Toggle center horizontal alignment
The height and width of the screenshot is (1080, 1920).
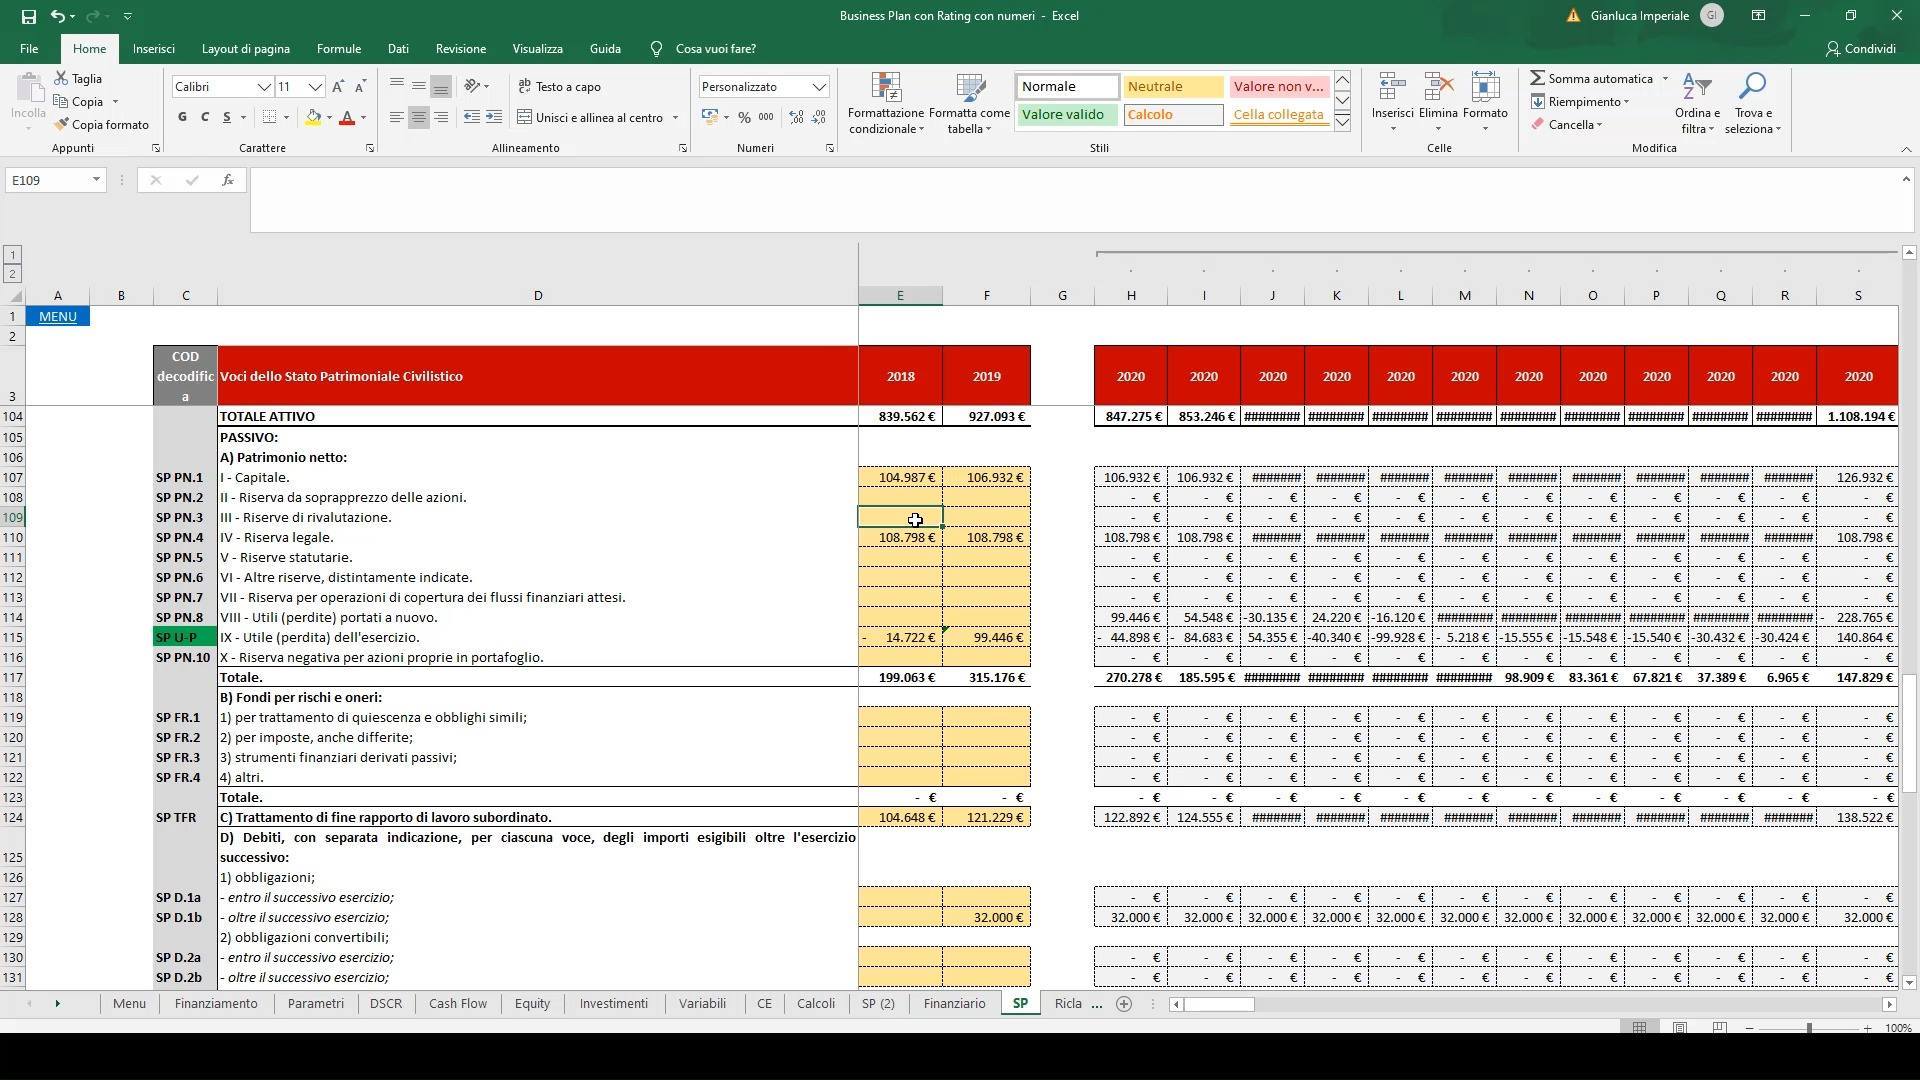419,118
